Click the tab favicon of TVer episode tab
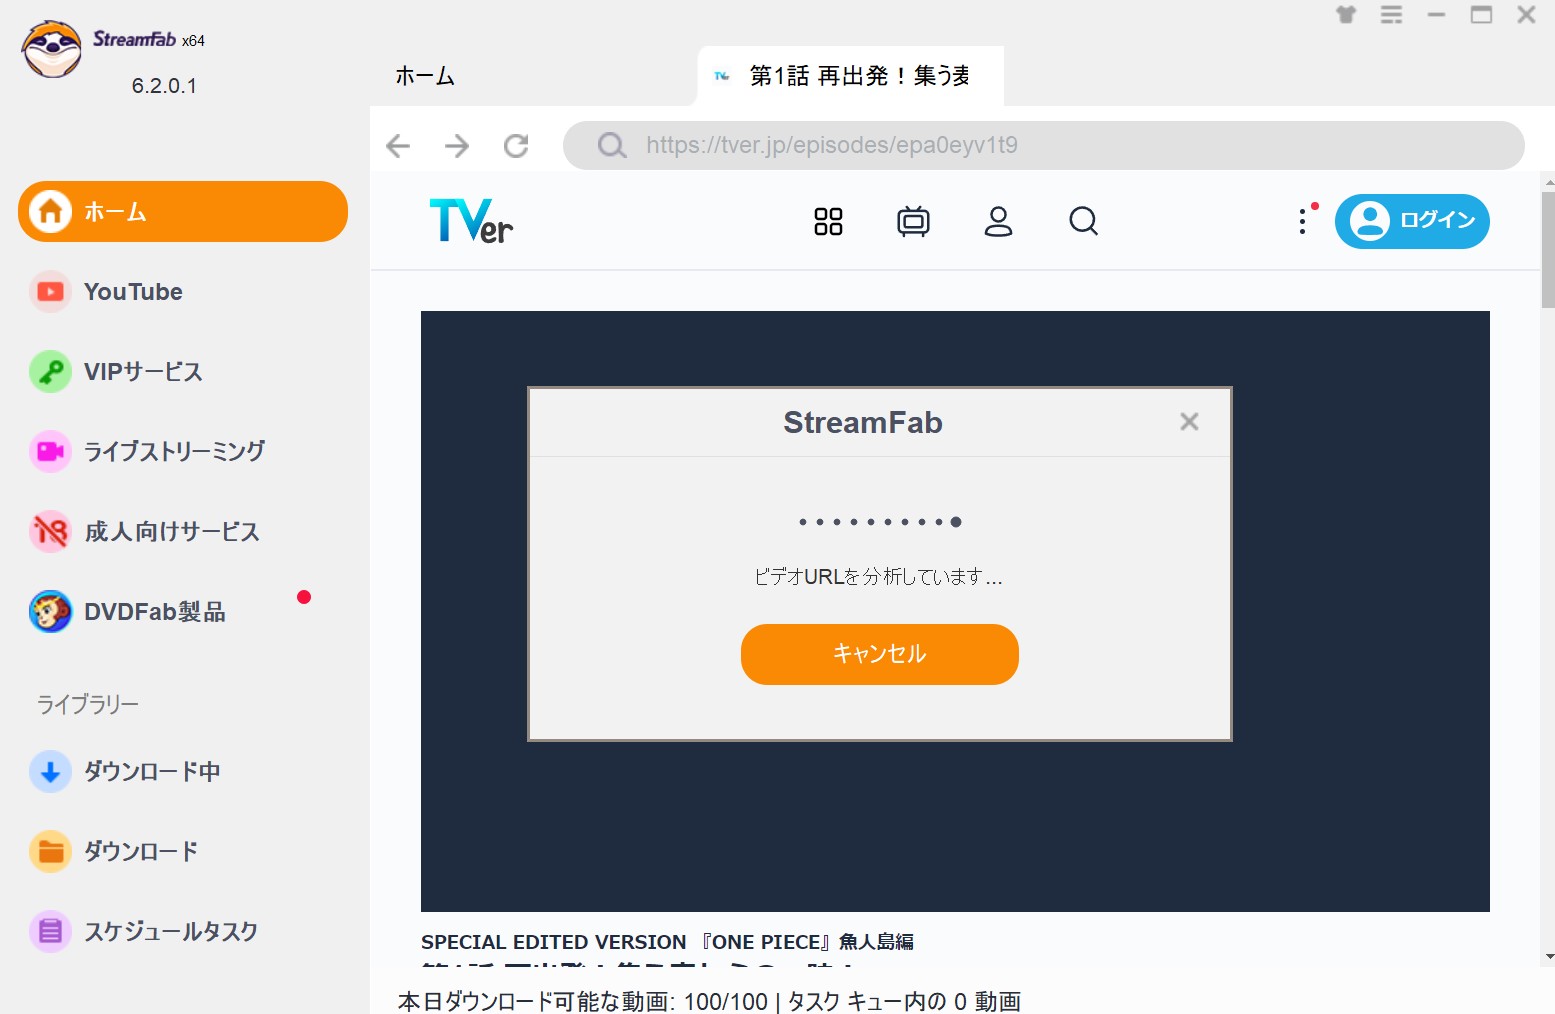Image resolution: width=1555 pixels, height=1014 pixels. [x=722, y=76]
